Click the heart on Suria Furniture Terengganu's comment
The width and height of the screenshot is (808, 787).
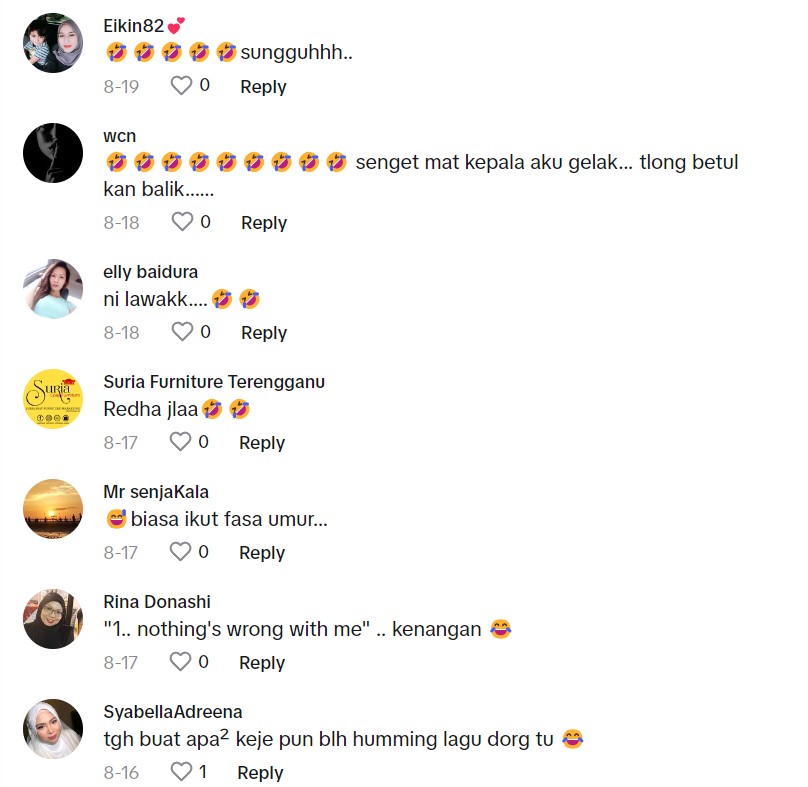180,442
